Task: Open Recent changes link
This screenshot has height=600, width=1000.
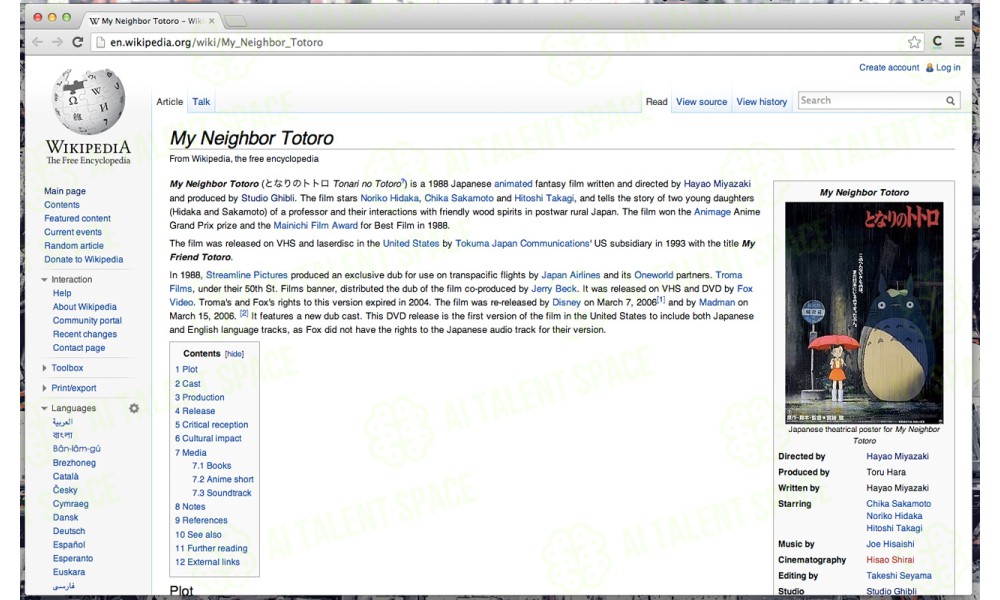Action: point(85,334)
